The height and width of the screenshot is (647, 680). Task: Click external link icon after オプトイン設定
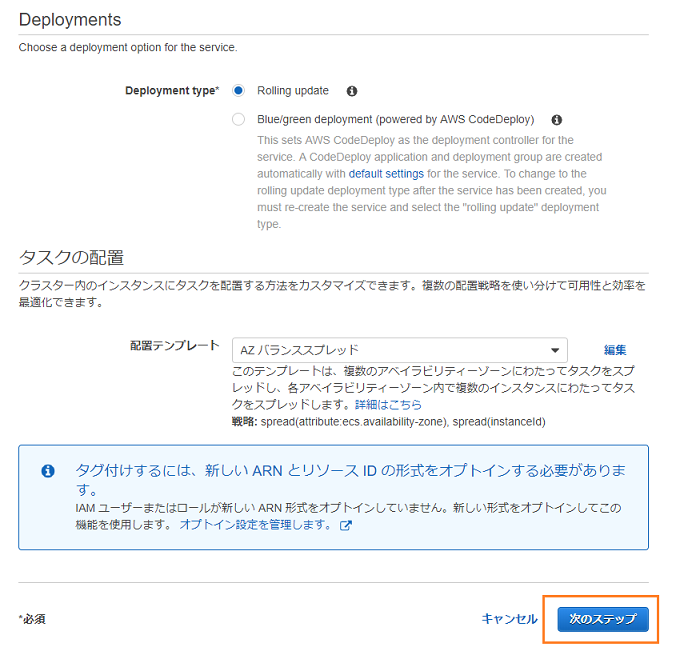[x=346, y=526]
